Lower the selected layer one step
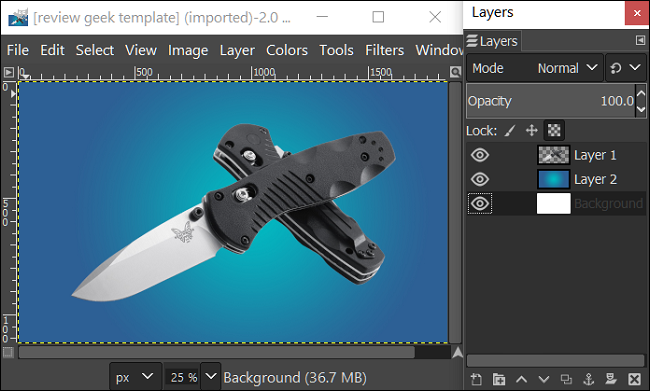The width and height of the screenshot is (650, 391). 544,379
